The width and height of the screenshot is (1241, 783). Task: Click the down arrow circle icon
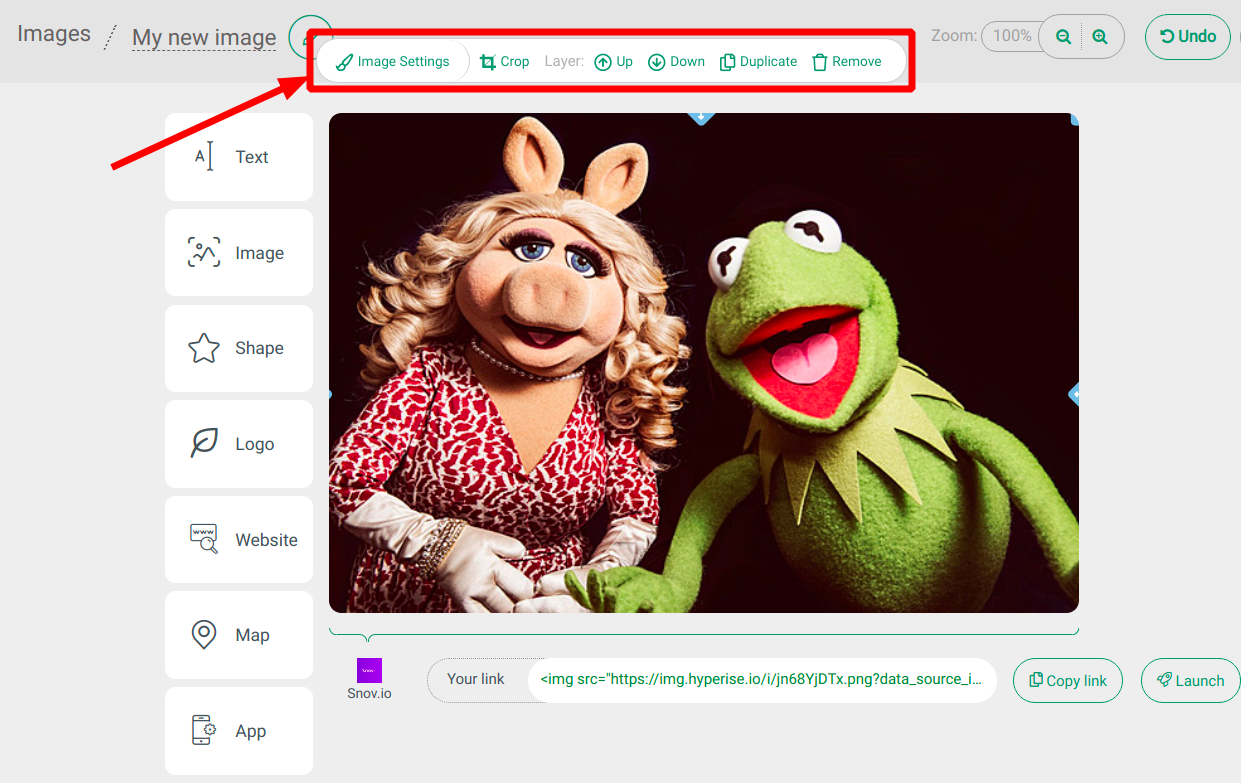pyautogui.click(x=657, y=62)
